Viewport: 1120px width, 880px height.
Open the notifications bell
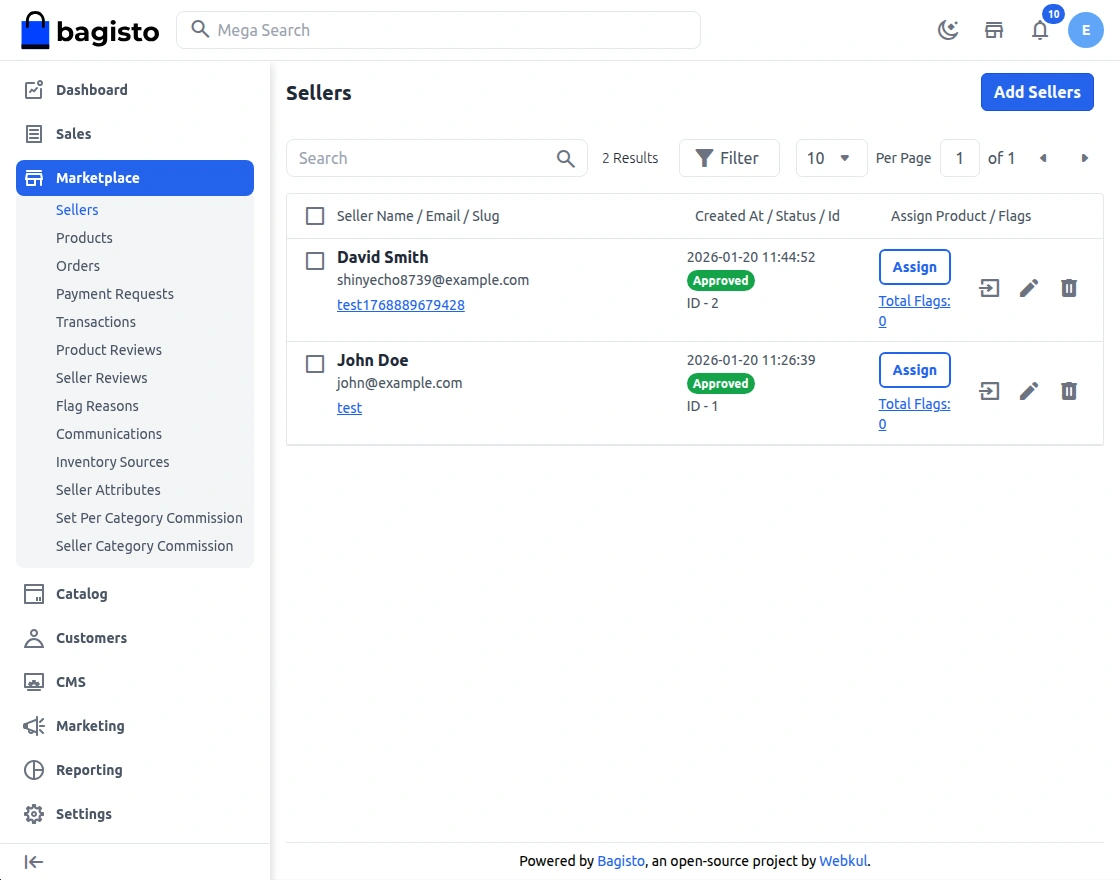1040,30
